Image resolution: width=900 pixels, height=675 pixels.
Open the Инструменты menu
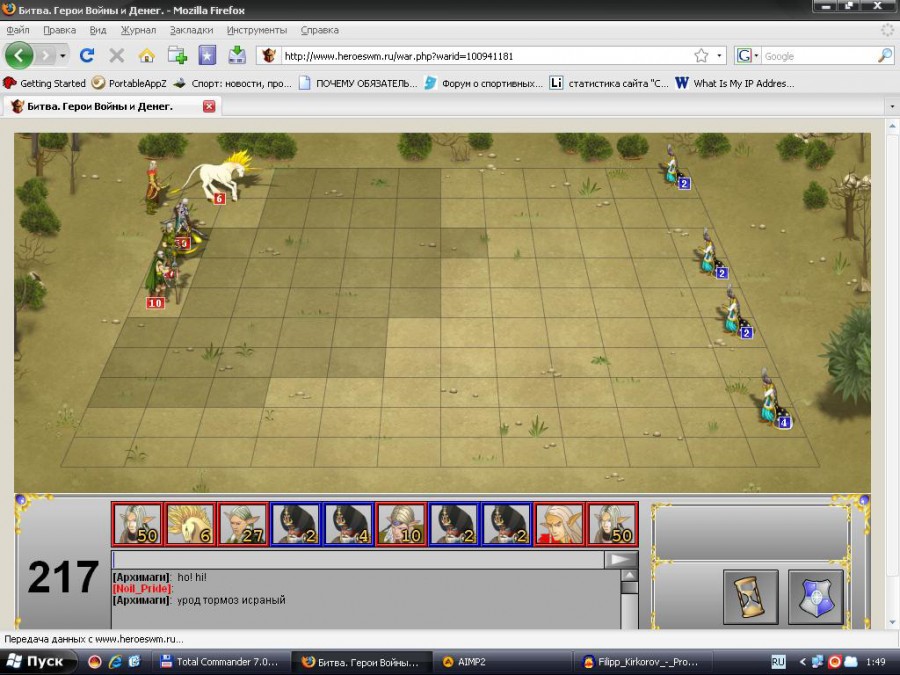tap(257, 30)
